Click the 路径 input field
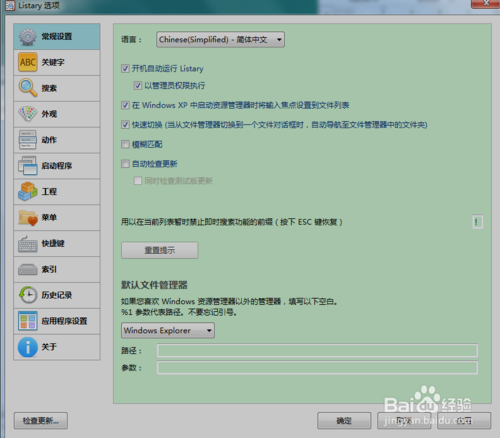The image size is (500, 438). [x=317, y=351]
